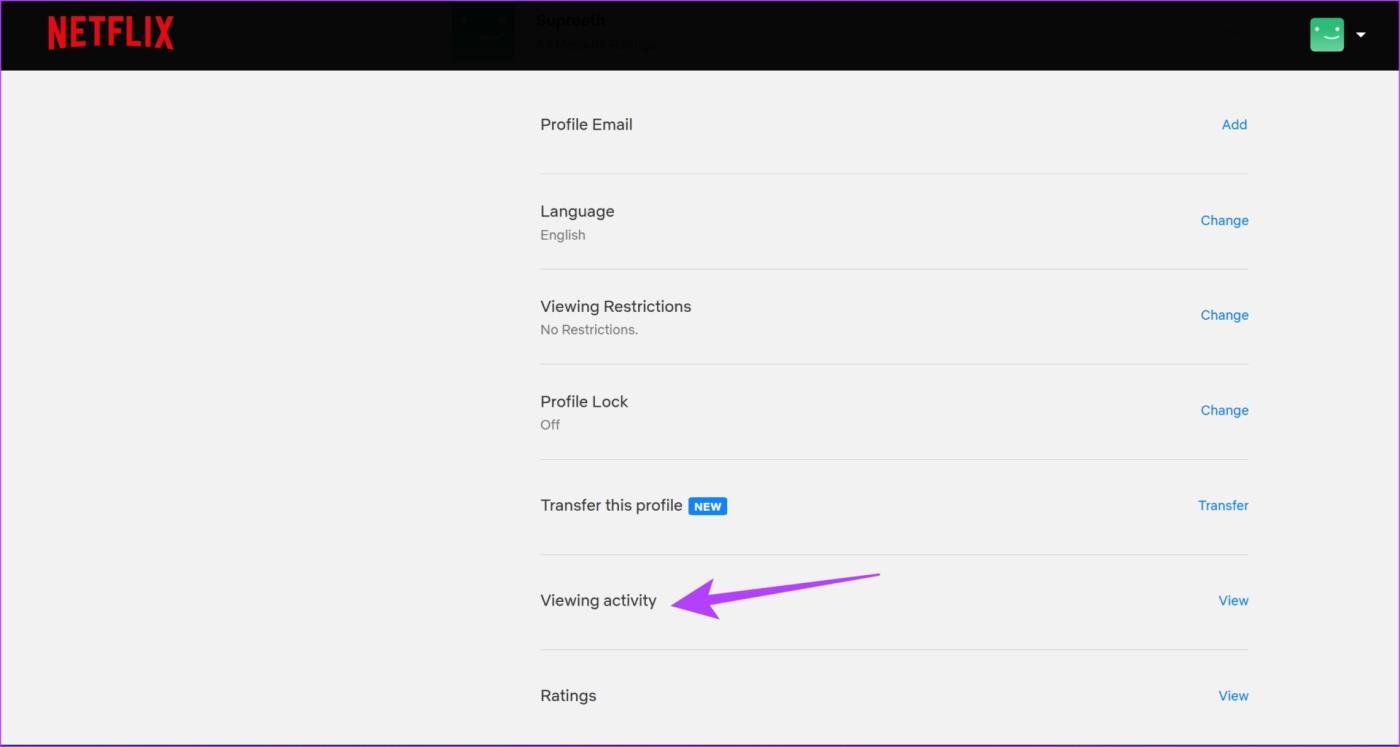The height and width of the screenshot is (747, 1400).
Task: Click the NEW badge
Action: tap(708, 506)
